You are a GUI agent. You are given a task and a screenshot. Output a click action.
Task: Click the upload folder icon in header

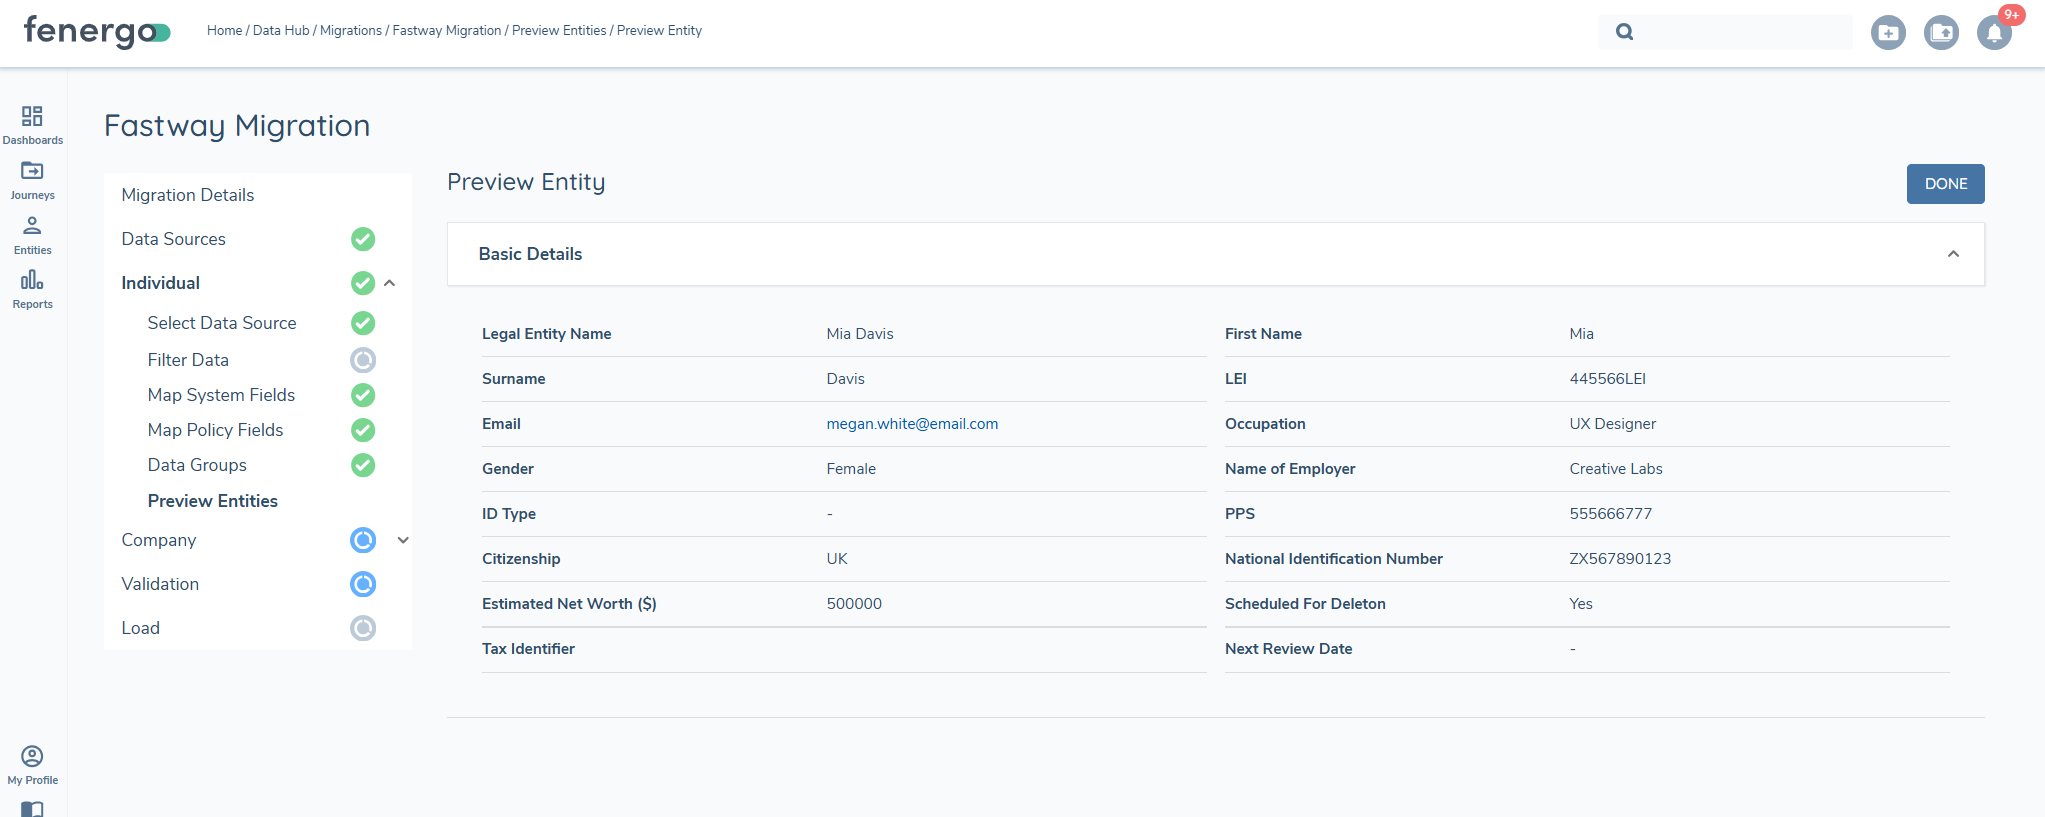[x=1941, y=33]
